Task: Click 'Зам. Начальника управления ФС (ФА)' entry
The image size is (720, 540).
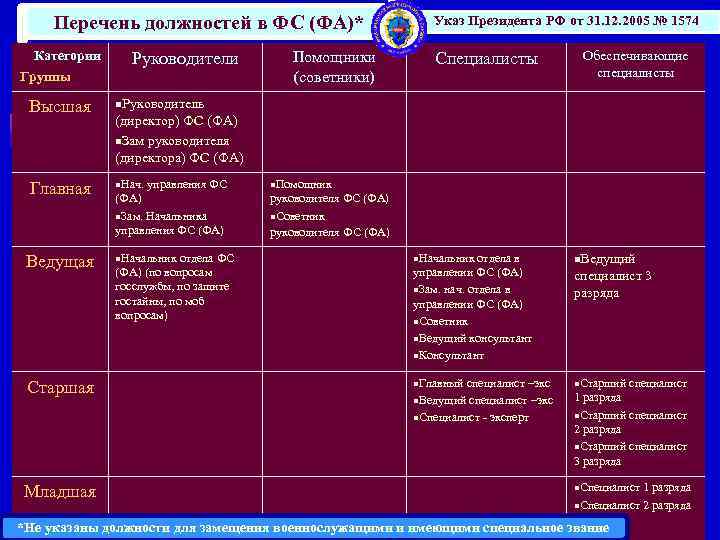Action: [169, 223]
